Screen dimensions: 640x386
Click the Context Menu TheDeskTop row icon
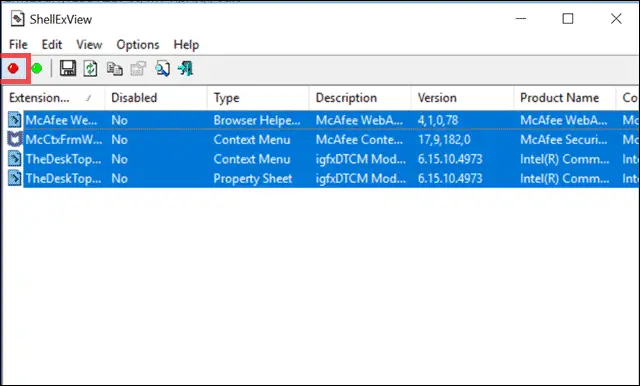[15, 159]
